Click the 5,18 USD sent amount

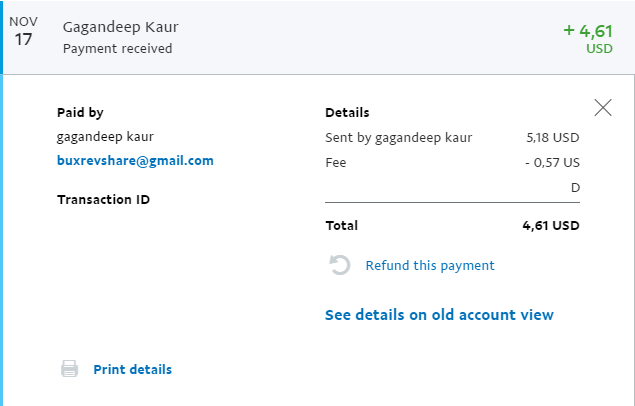point(552,138)
